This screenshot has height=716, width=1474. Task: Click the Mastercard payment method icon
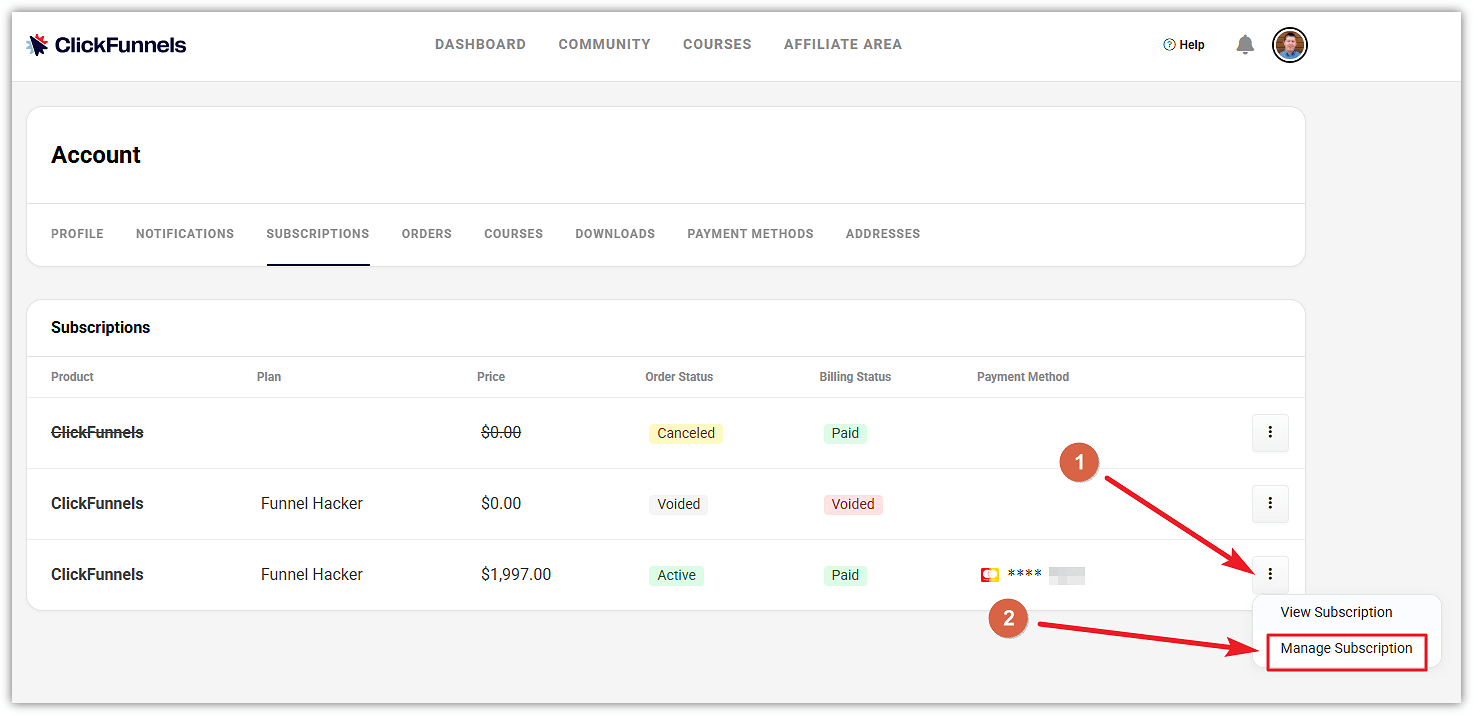click(989, 574)
